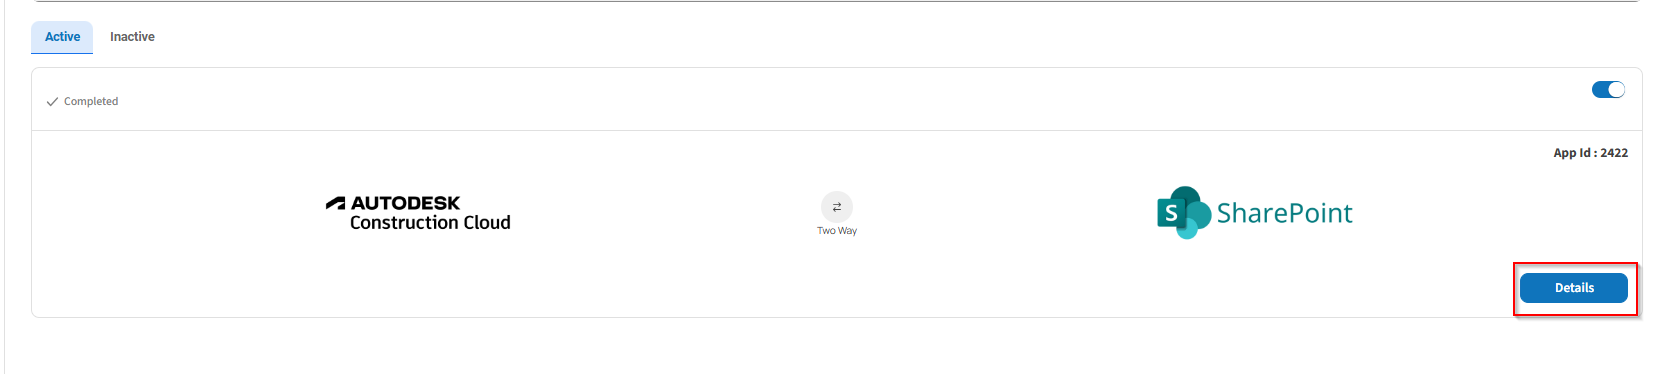This screenshot has width=1655, height=374.
Task: Switch to the Inactive tab
Action: point(132,37)
